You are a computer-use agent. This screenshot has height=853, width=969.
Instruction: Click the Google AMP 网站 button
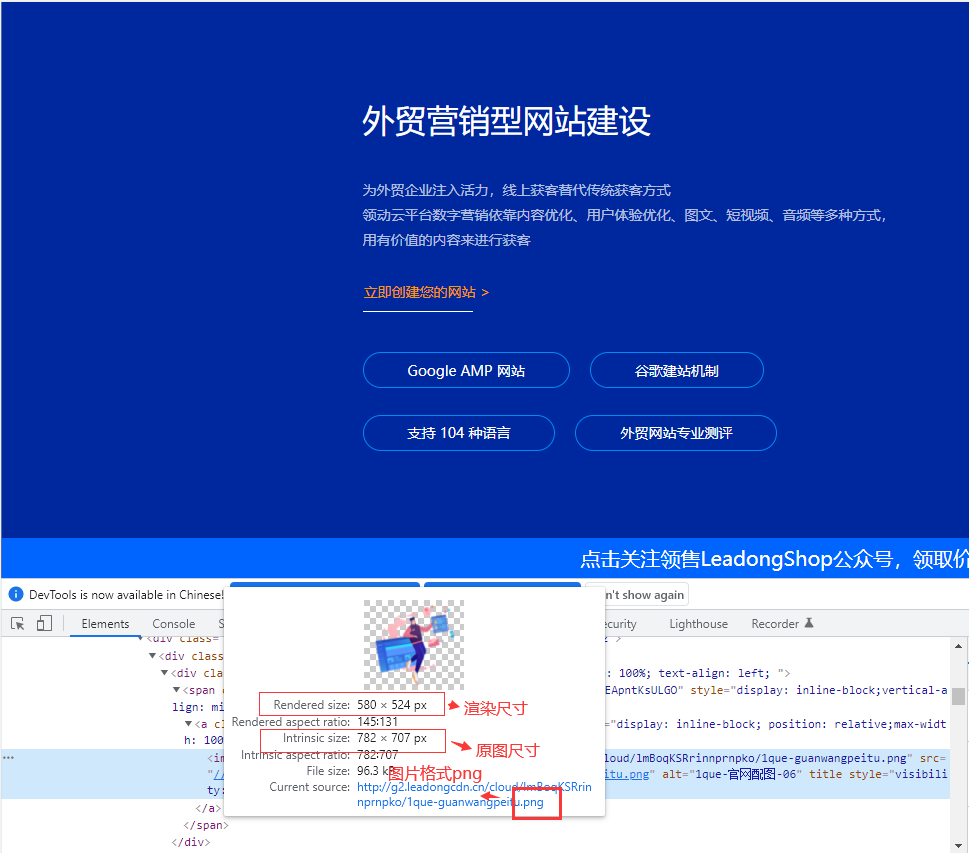pos(466,370)
